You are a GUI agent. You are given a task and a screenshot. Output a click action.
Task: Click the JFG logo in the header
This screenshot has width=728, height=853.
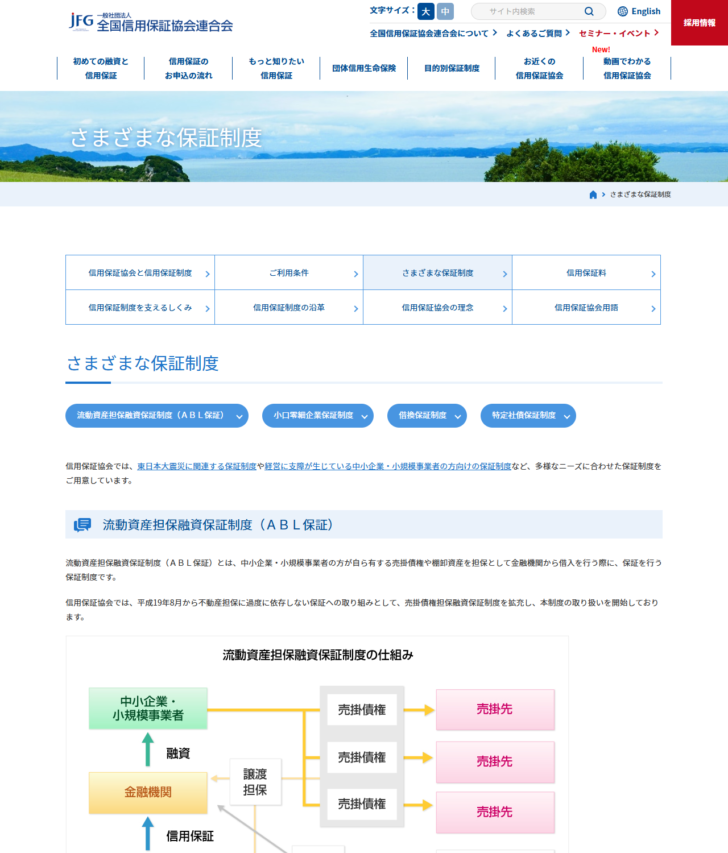(151, 22)
